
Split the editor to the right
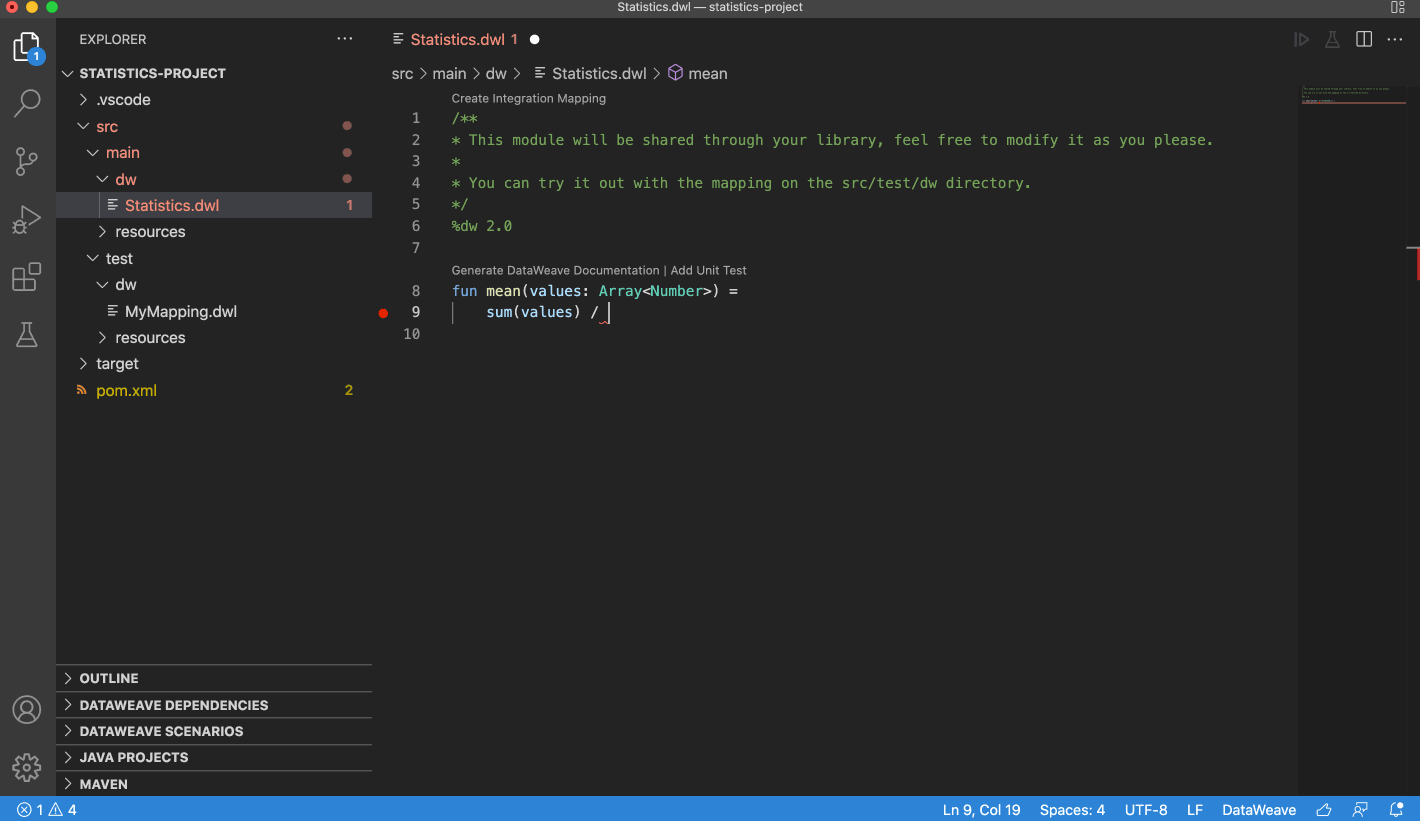click(x=1363, y=39)
